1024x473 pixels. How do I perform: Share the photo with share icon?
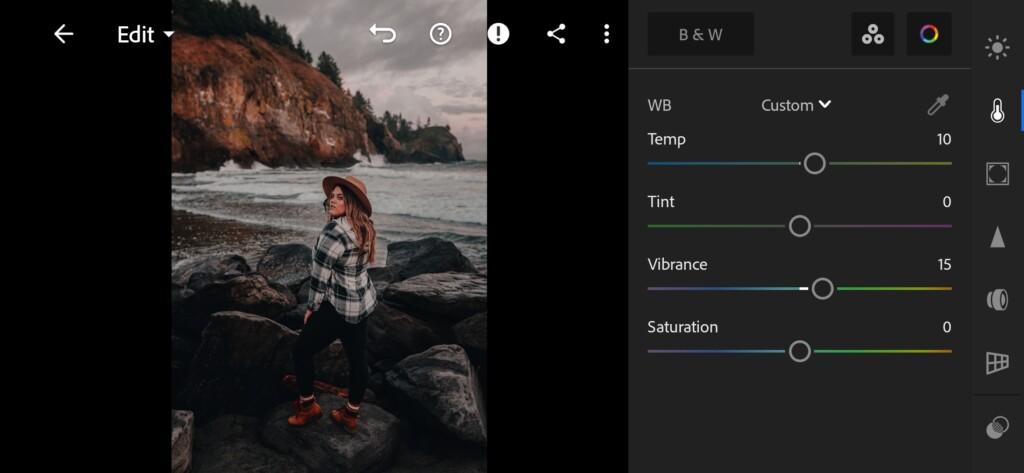pos(556,34)
